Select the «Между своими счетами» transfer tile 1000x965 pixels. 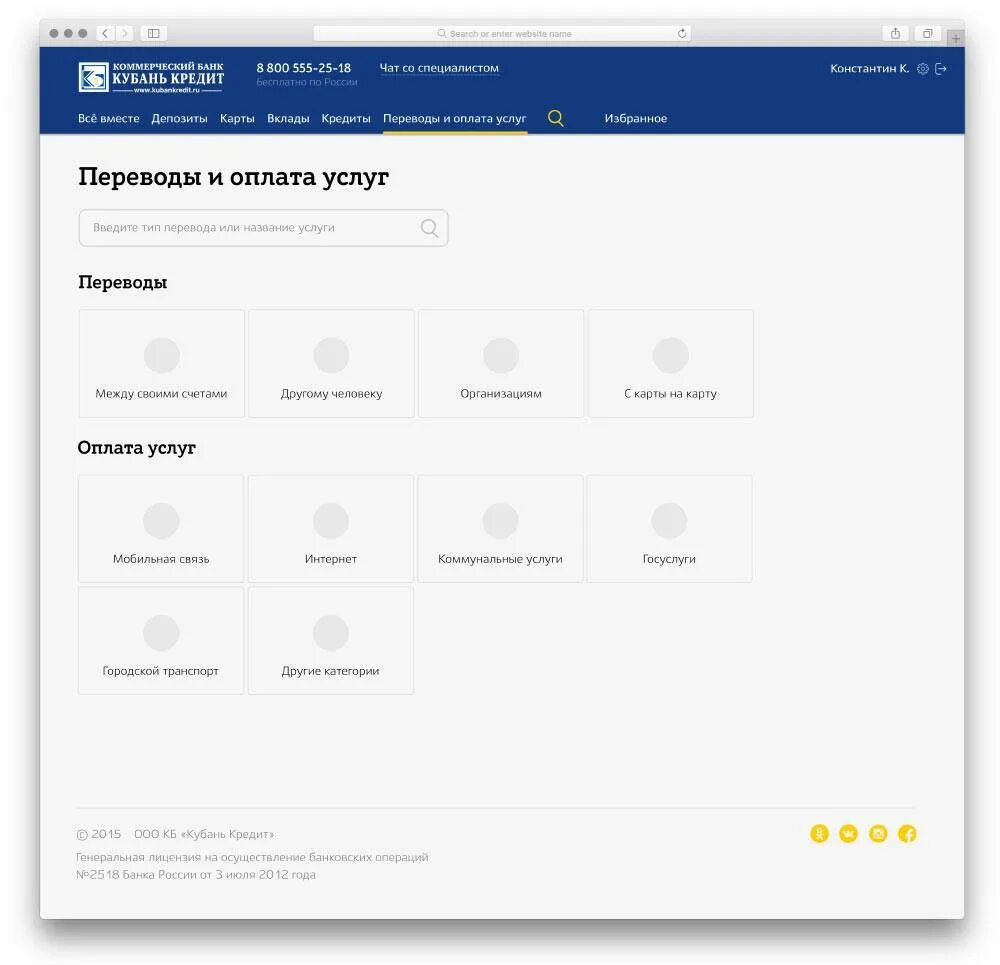(x=160, y=363)
